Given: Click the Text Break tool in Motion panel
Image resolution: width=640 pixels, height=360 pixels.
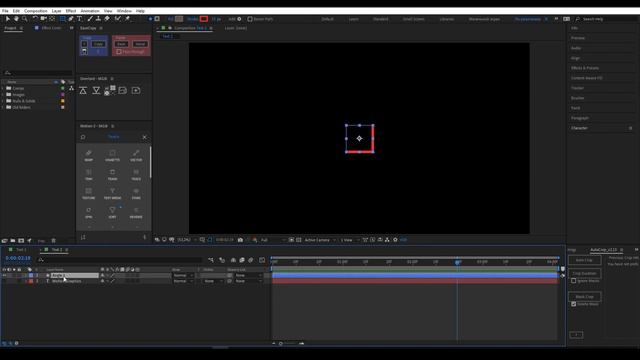Looking at the screenshot, I should 112,193.
